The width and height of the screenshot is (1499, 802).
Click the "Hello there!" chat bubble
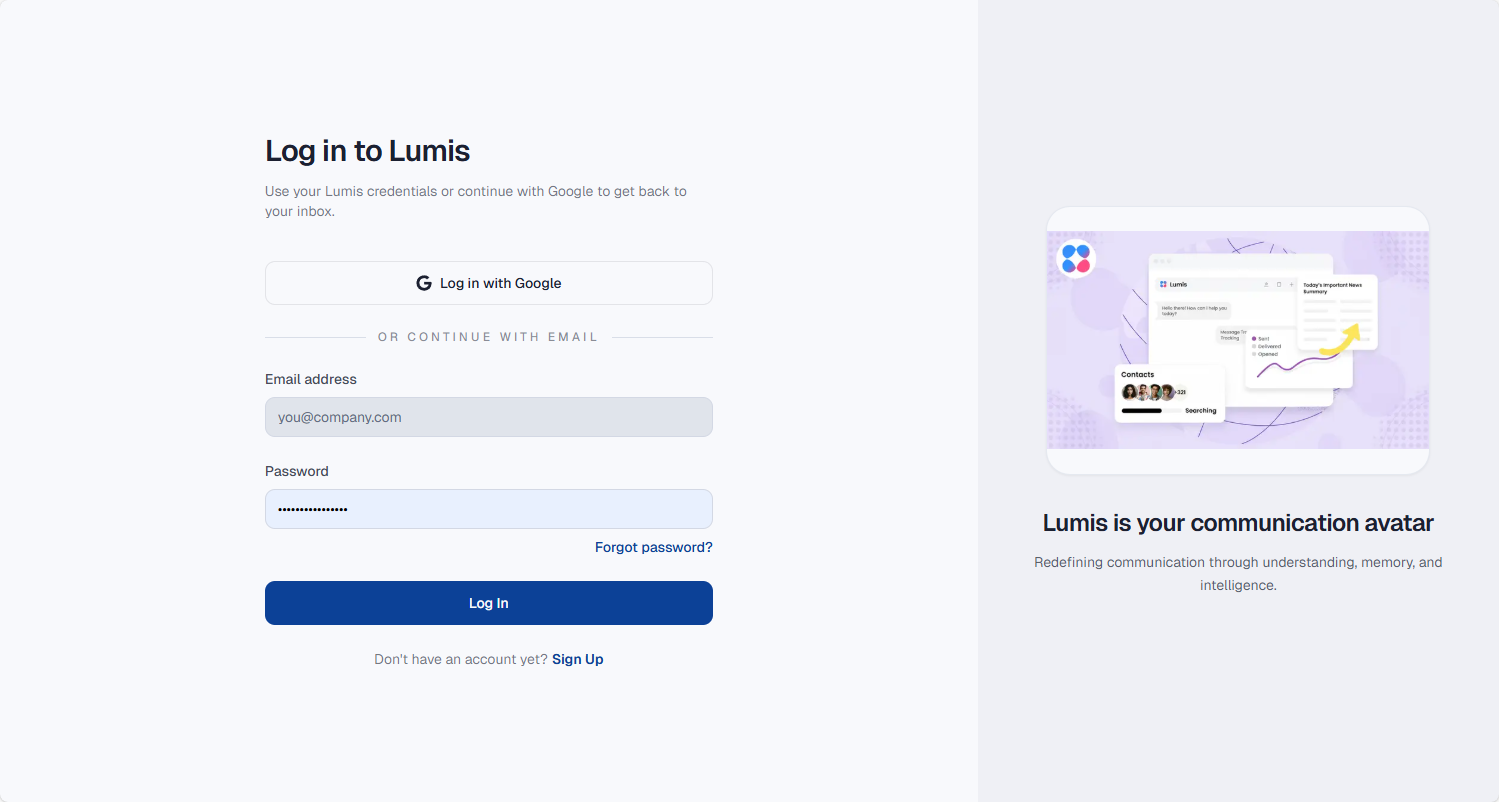point(1194,310)
